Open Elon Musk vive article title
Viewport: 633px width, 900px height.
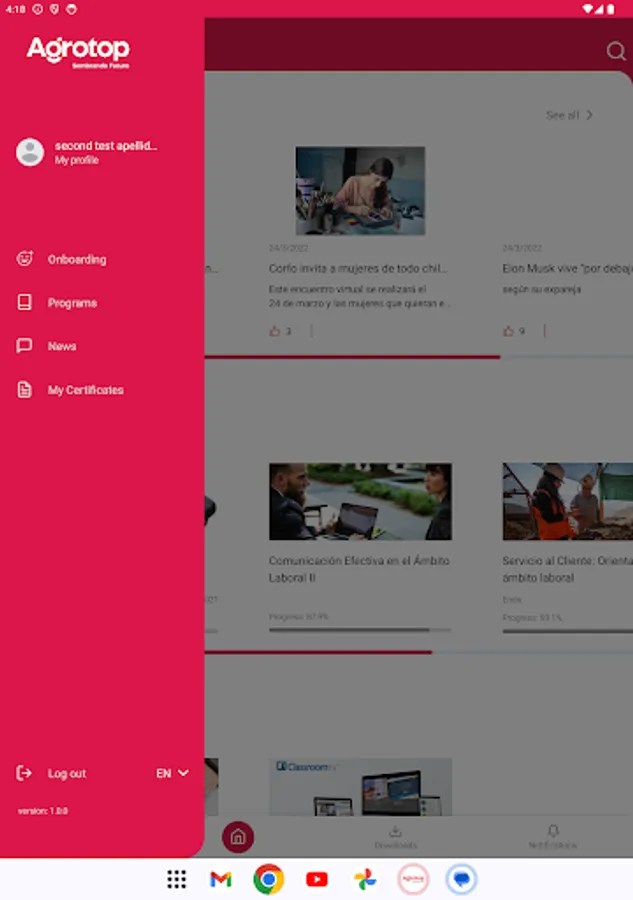coord(567,268)
